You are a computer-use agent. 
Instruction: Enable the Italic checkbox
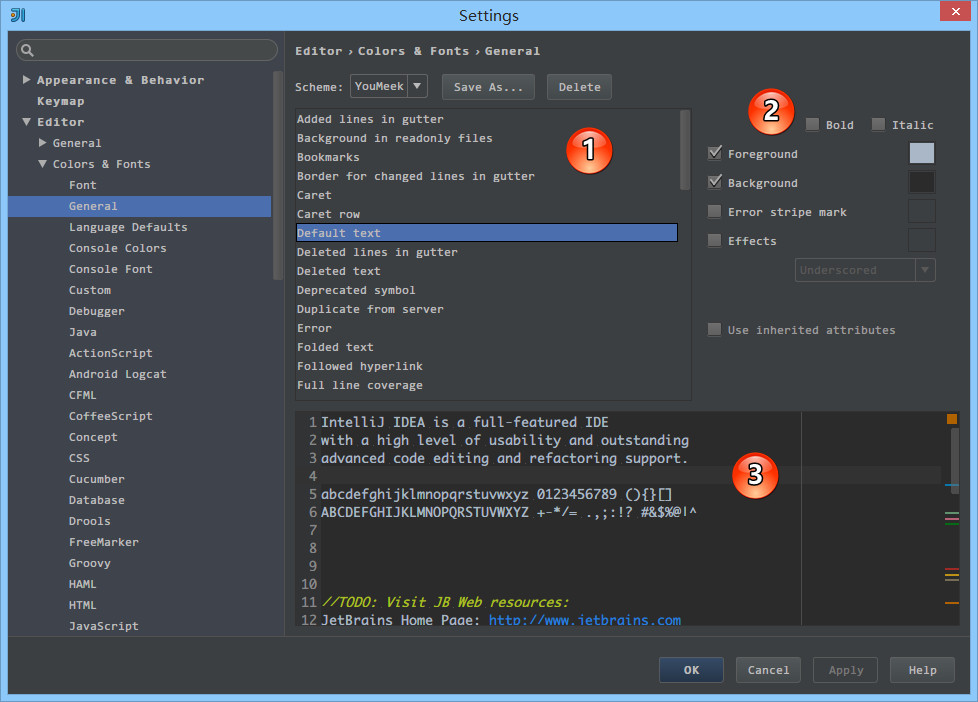tap(878, 125)
